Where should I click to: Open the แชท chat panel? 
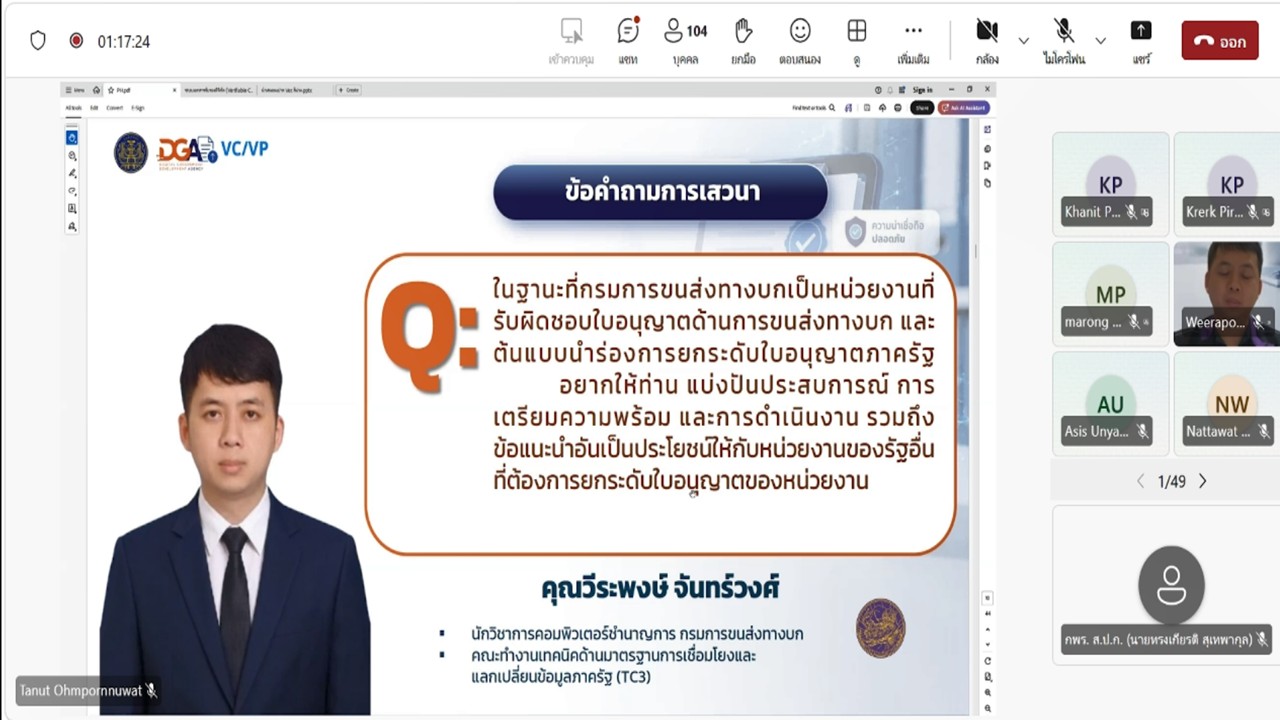coord(628,41)
